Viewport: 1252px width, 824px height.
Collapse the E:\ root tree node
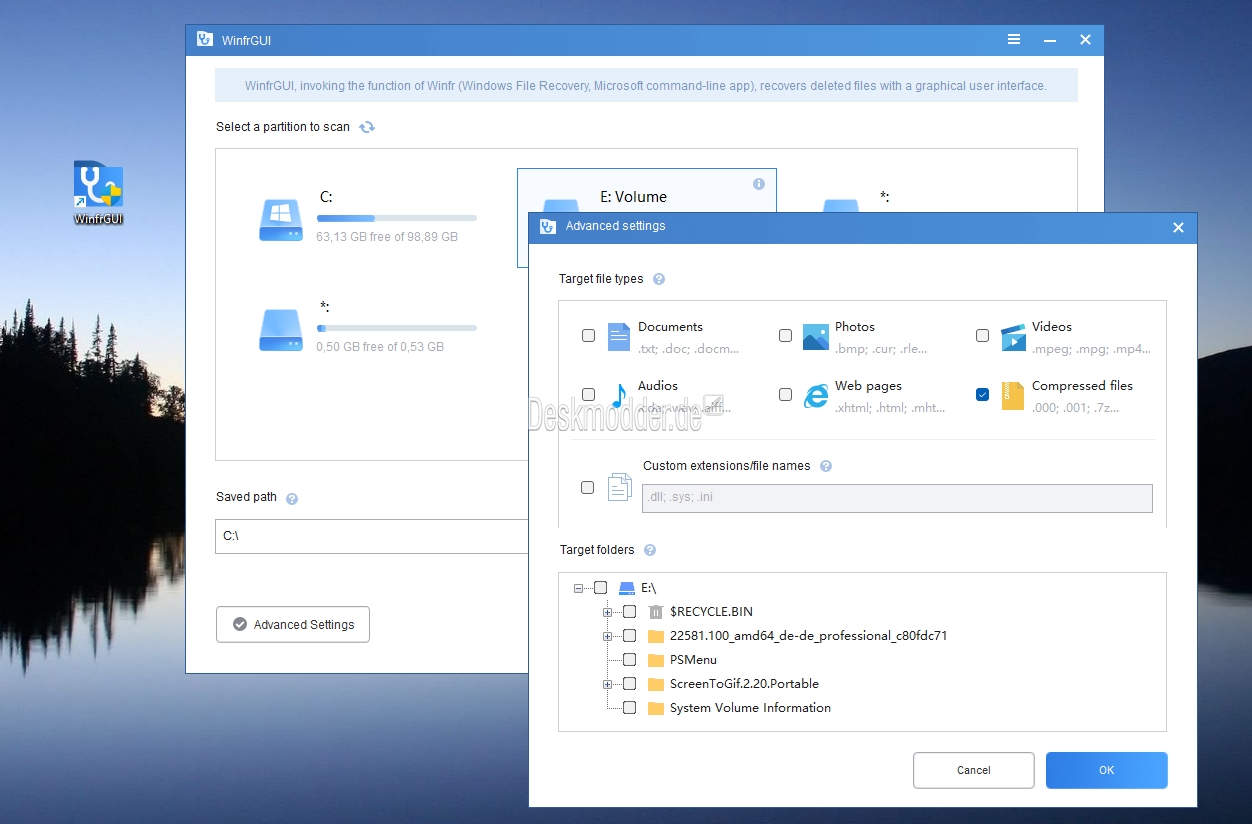(578, 589)
